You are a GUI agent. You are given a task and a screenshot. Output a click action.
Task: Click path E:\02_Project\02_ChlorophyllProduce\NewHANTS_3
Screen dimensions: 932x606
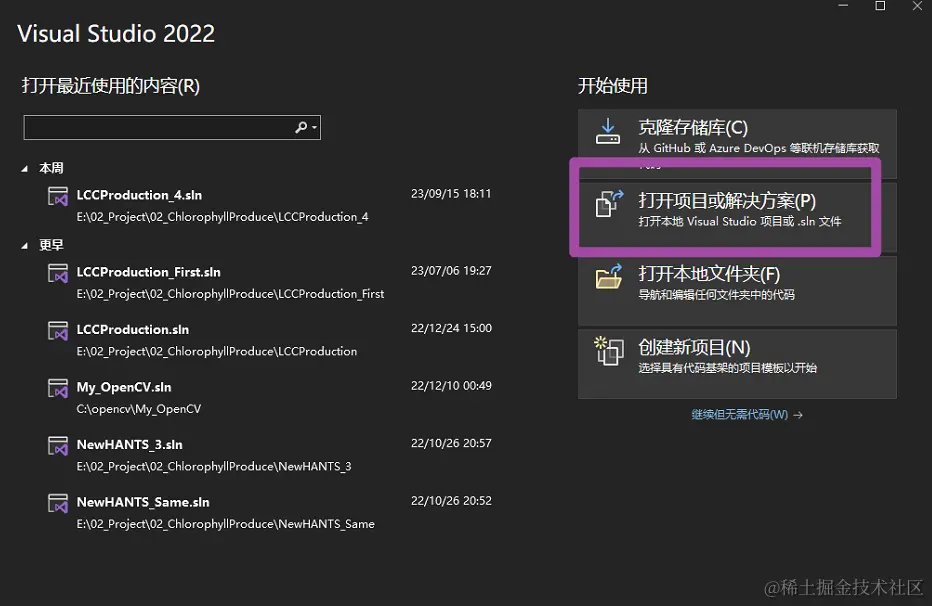pyautogui.click(x=214, y=467)
